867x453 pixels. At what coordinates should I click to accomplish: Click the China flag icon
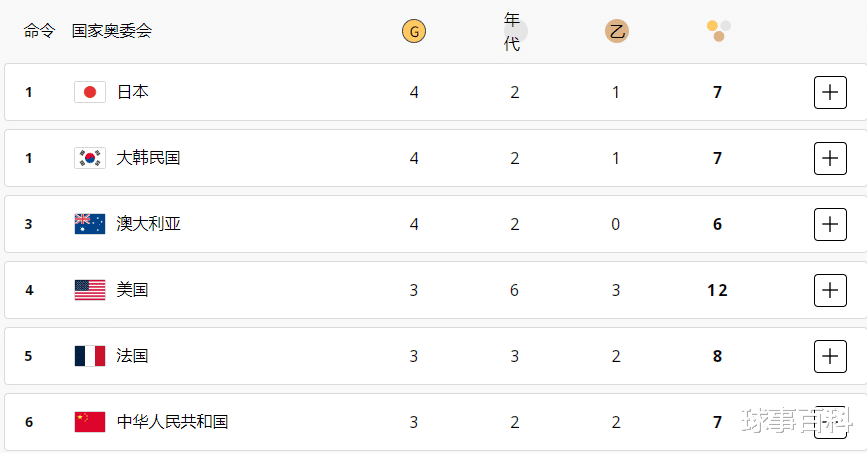90,422
